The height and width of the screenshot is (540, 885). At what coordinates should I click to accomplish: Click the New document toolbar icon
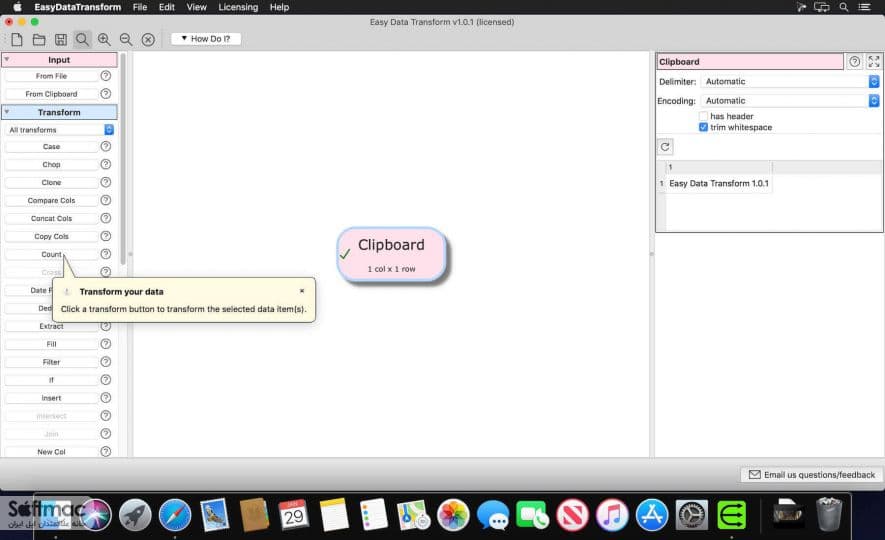coord(17,39)
